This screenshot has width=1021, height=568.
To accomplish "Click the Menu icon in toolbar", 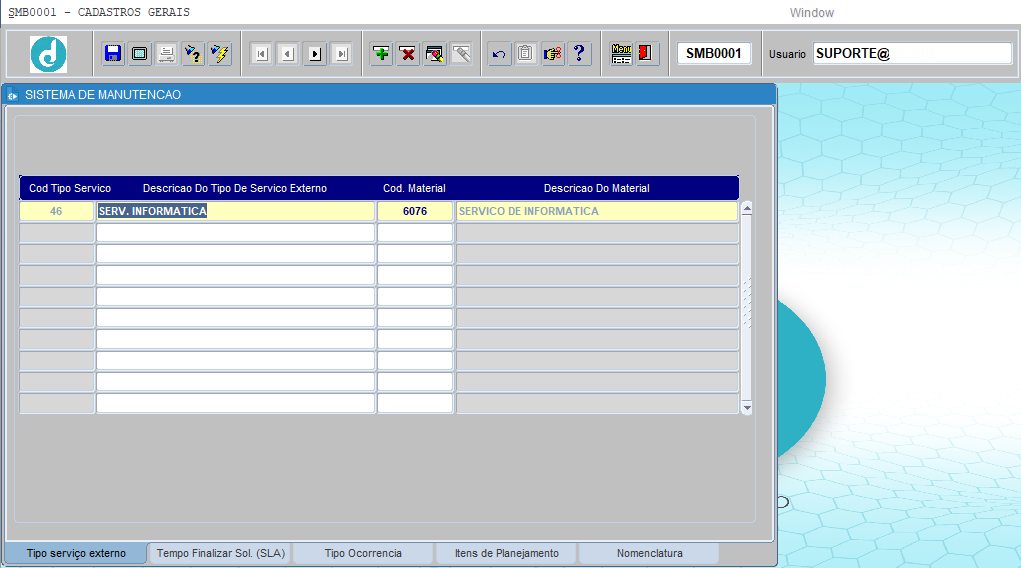I will tap(621, 54).
